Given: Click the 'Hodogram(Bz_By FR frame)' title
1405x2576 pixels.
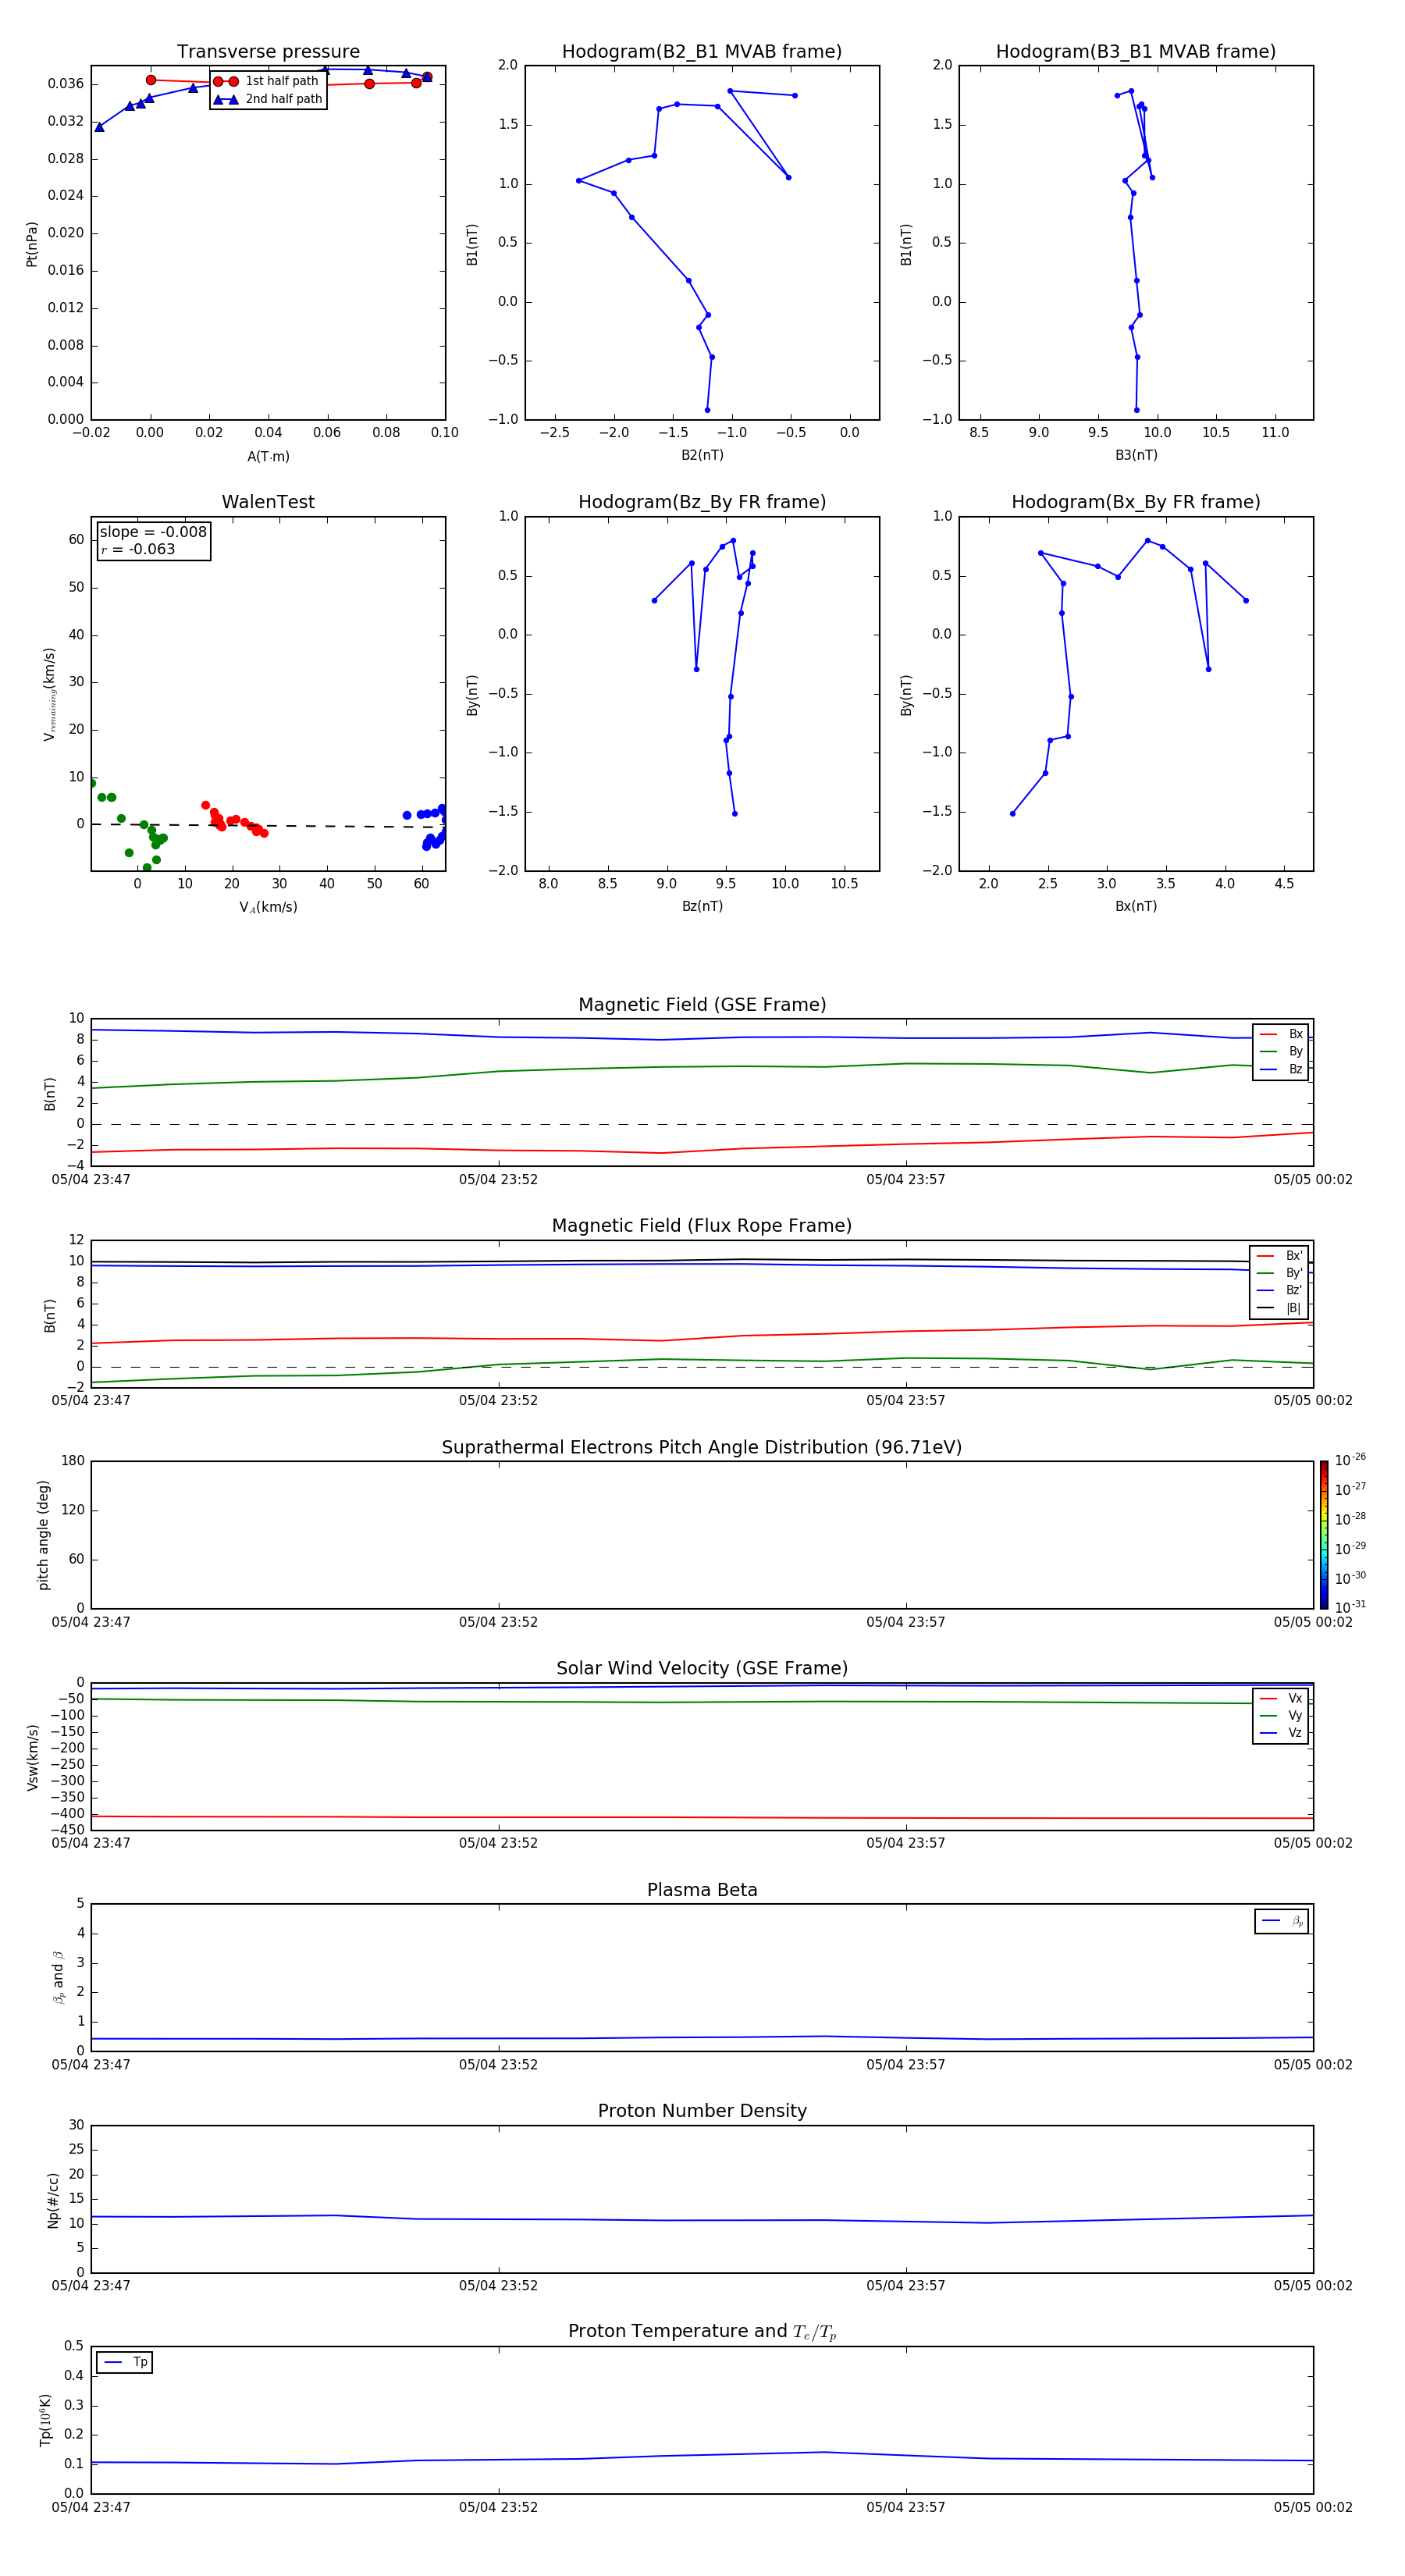Looking at the screenshot, I should point(702,502).
